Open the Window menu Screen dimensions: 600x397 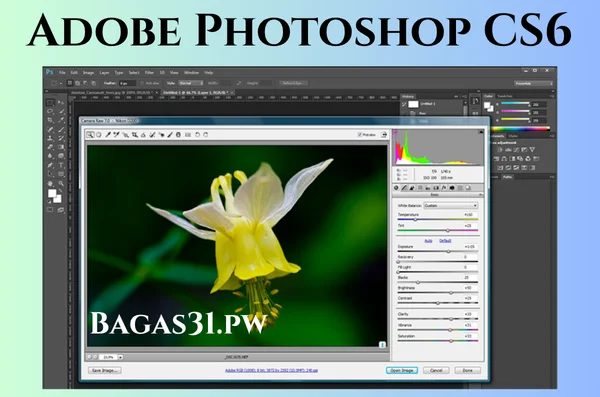point(191,73)
